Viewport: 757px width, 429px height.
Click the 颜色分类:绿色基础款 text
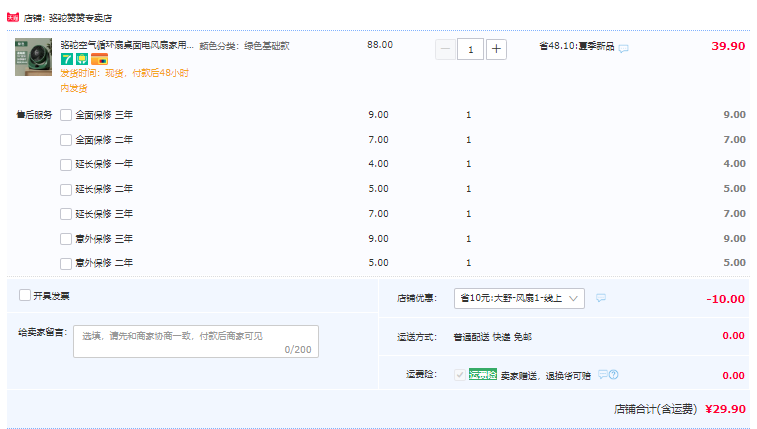244,46
